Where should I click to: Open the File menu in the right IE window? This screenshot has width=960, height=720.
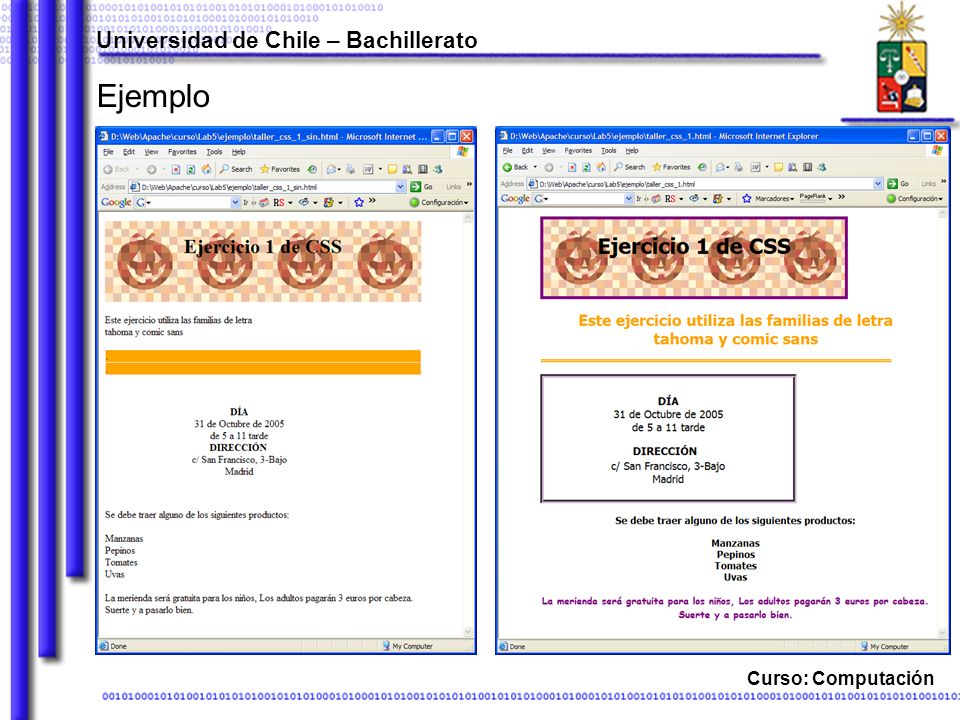(x=508, y=150)
